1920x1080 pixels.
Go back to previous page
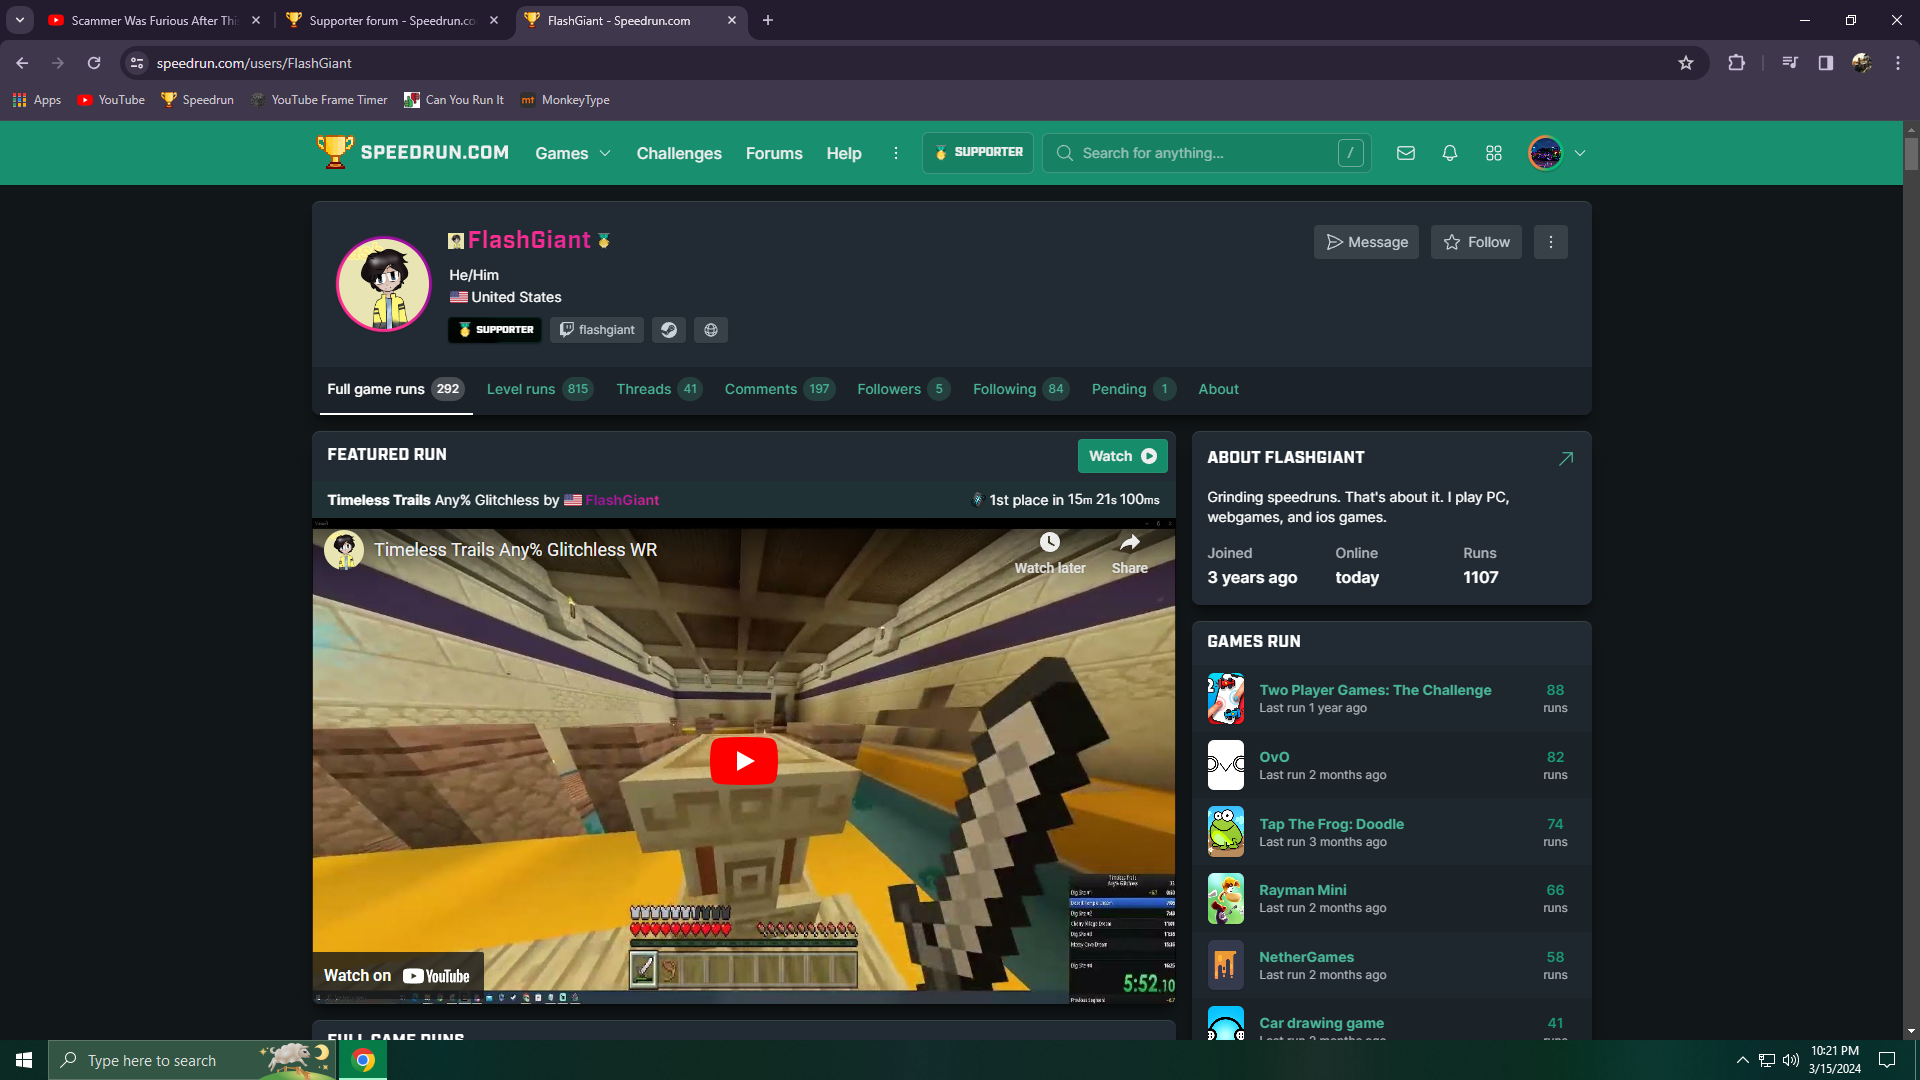(x=22, y=63)
